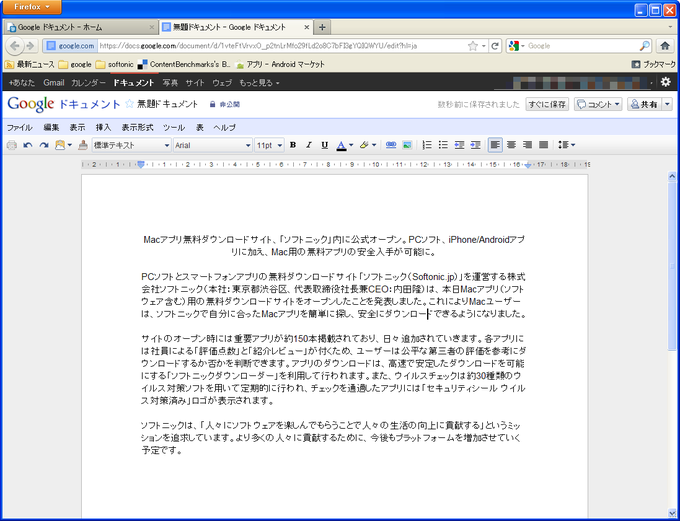Open the コメント dropdown button

pos(598,104)
